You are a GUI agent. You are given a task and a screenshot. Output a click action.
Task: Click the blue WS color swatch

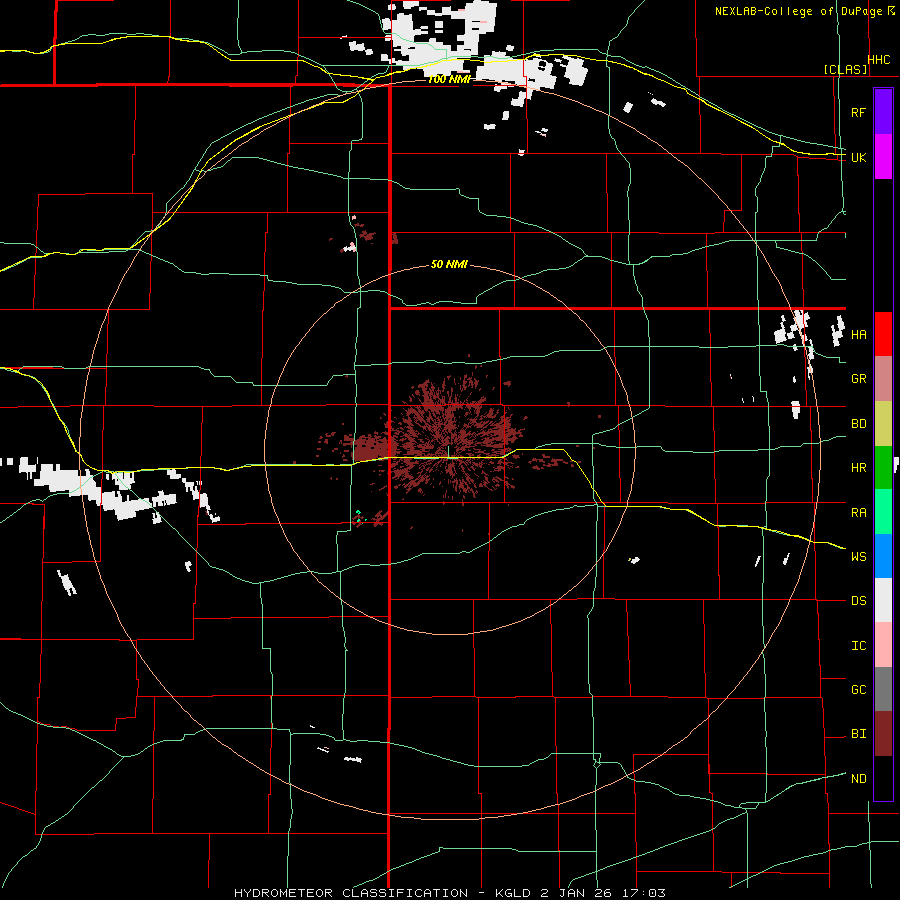[x=883, y=556]
